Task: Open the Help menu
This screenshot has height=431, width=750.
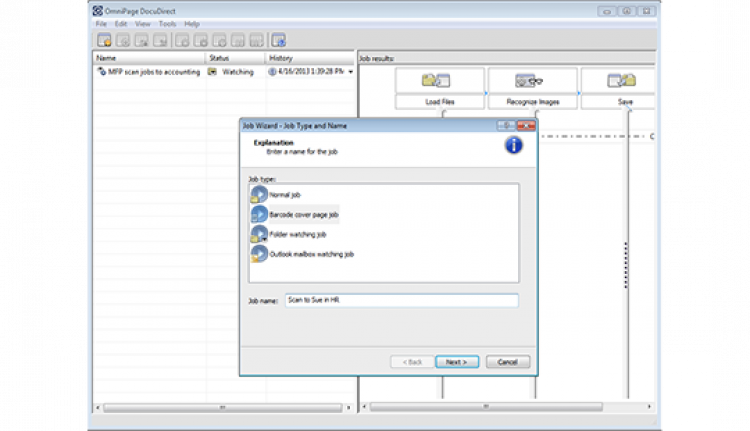Action: 192,24
